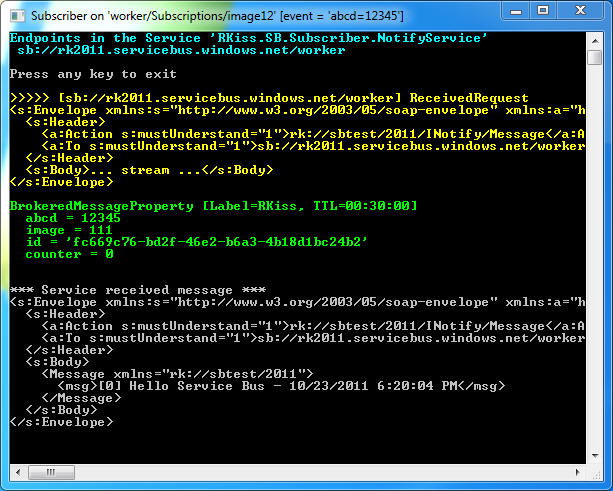Click the horizontal scrollbar thumb
The height and width of the screenshot is (491, 613).
[x=51, y=472]
